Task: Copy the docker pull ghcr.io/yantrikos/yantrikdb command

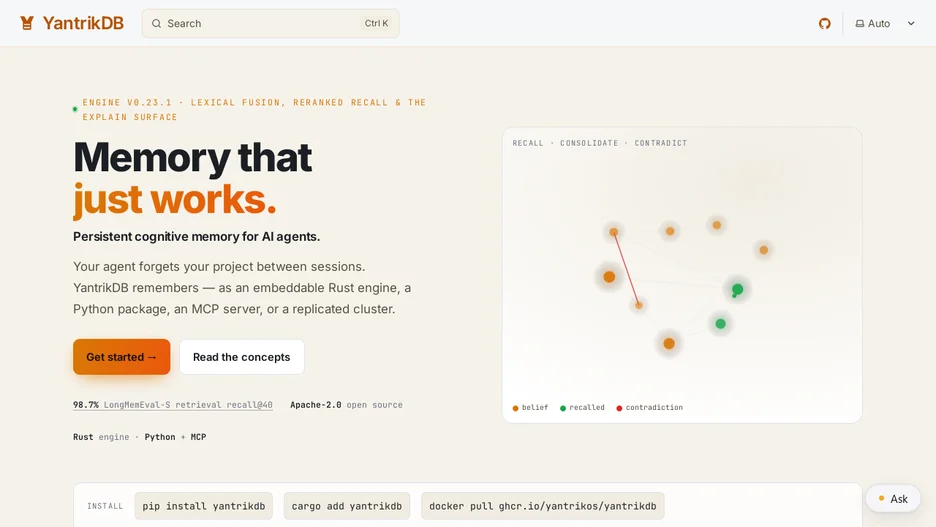Action: [x=543, y=506]
